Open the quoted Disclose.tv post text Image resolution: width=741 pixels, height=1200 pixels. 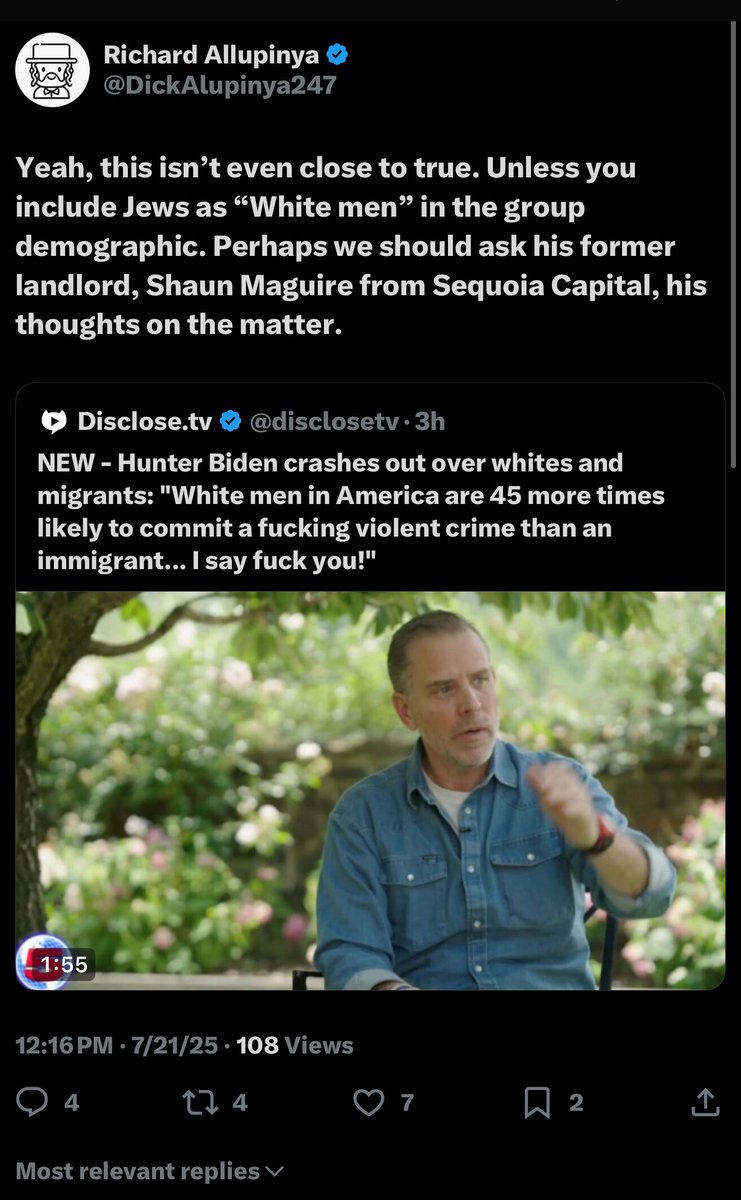pyautogui.click(x=350, y=511)
